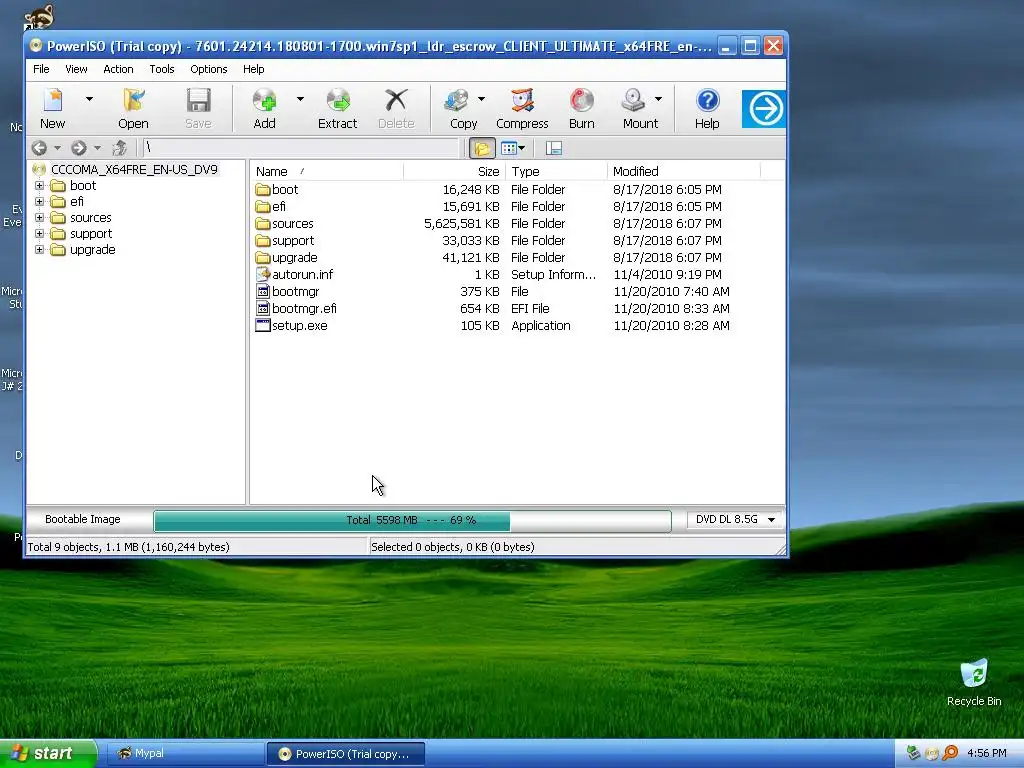The image size is (1024, 768).
Task: Sort by the Type column header
Action: (556, 172)
